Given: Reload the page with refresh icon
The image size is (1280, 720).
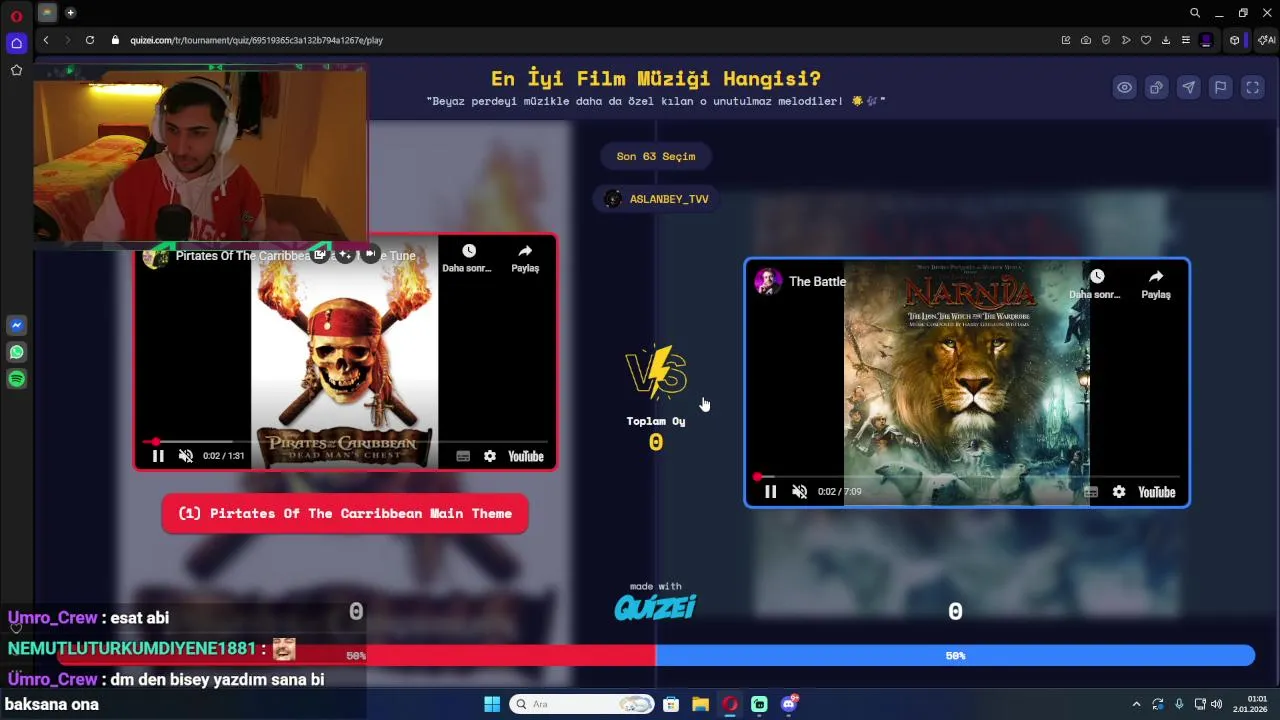Looking at the screenshot, I should point(90,40).
